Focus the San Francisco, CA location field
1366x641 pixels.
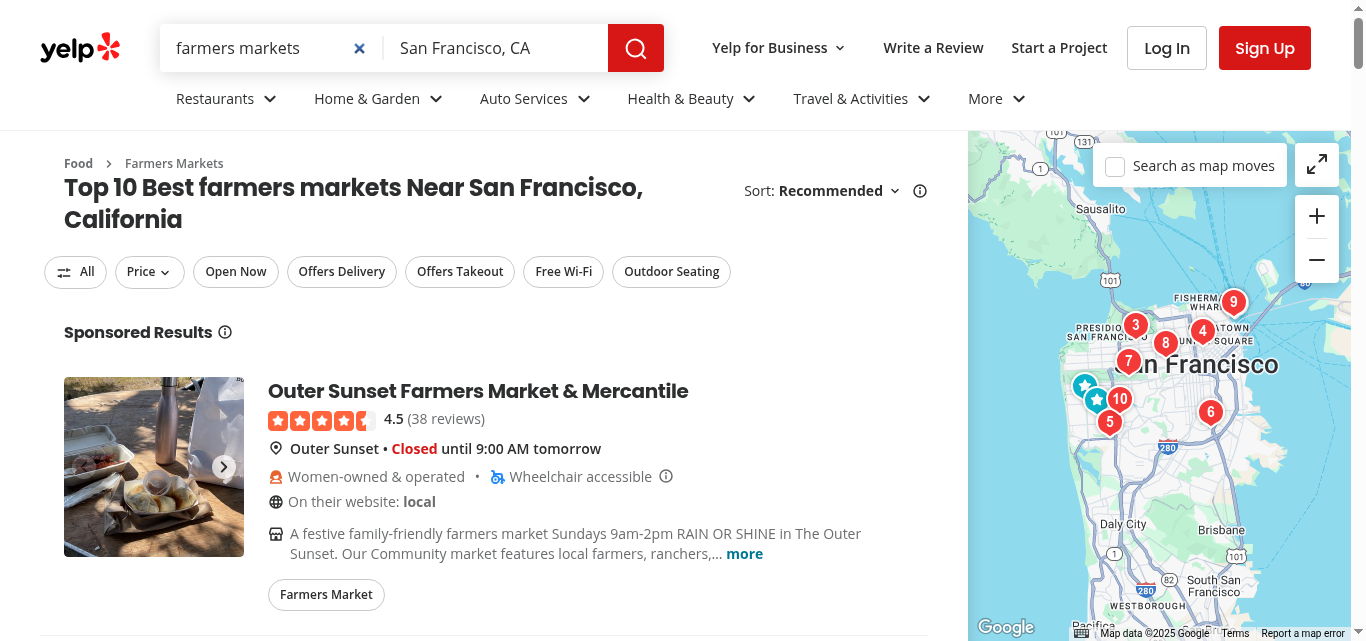click(496, 48)
